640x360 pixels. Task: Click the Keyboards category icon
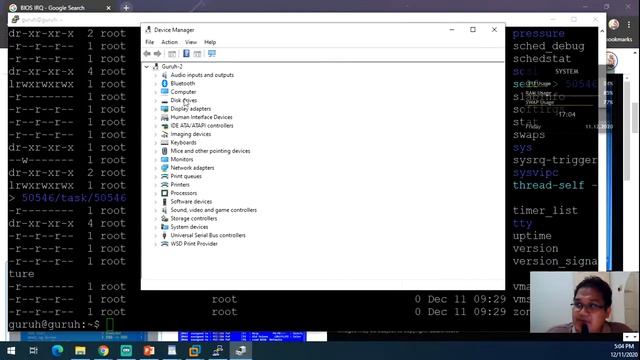point(164,142)
